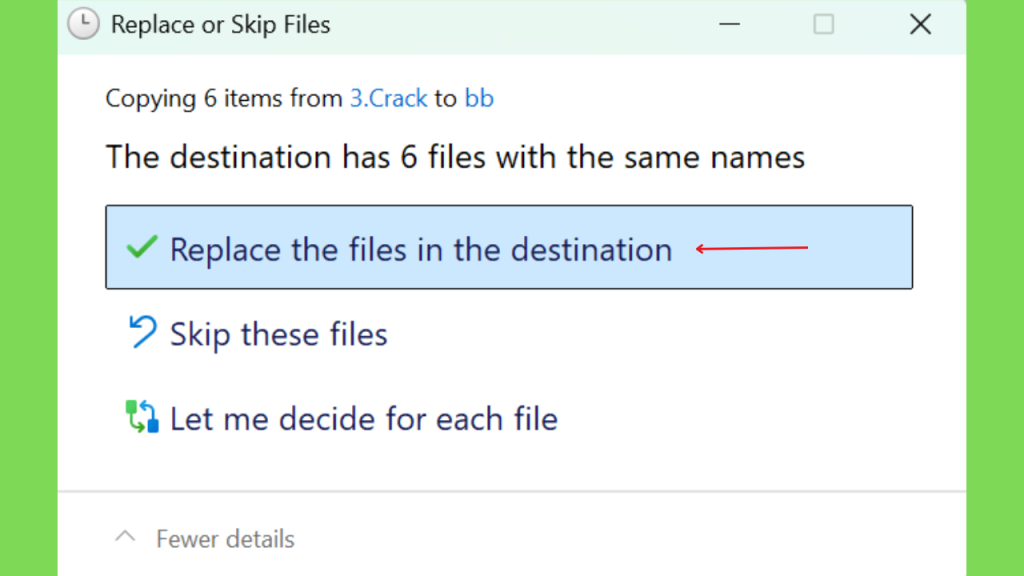Screen dimensions: 1024x576
Task: Select Skip these files option
Action: 279,334
